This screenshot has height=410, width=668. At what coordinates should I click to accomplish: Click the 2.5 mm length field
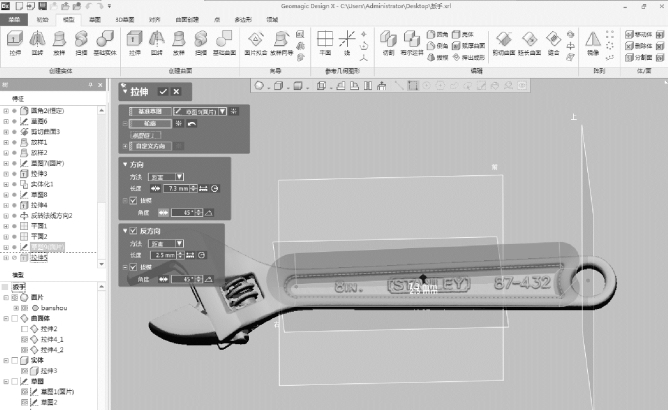coord(163,255)
